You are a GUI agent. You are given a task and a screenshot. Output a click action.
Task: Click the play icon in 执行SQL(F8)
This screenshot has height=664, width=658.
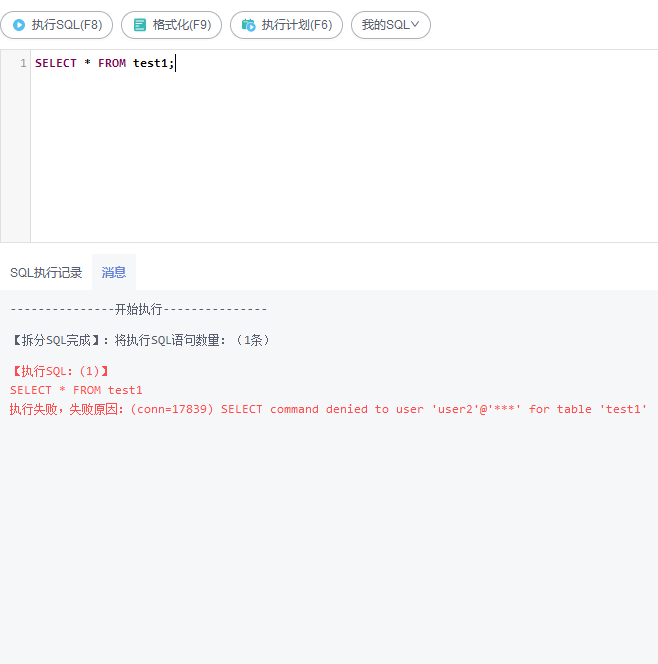19,25
